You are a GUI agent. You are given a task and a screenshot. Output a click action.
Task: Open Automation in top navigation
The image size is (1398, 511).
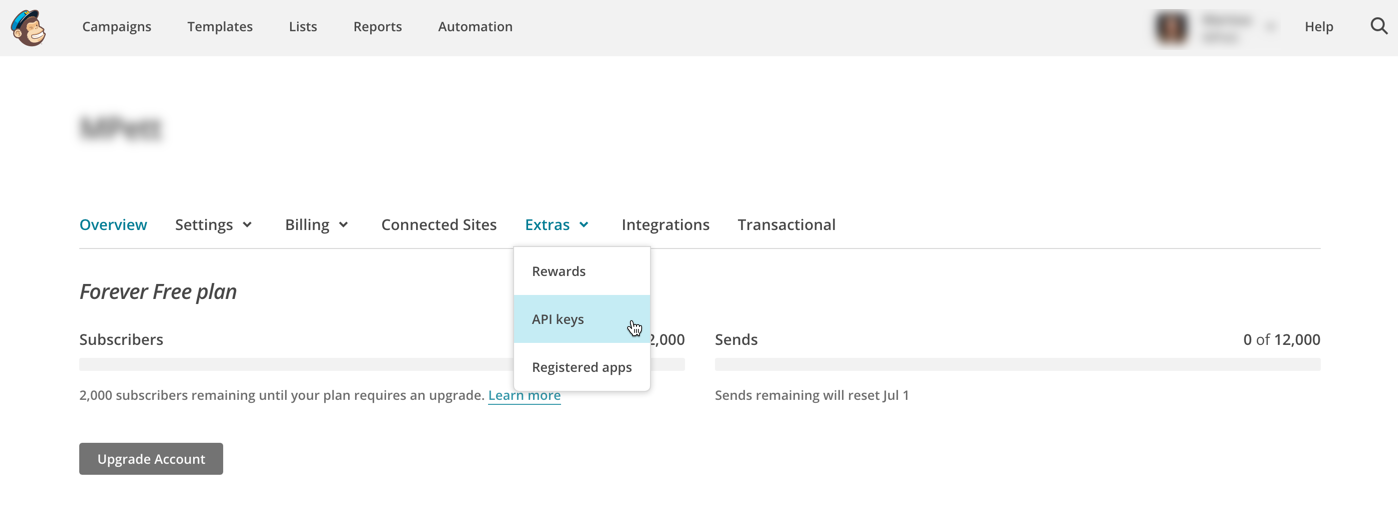[x=475, y=27]
